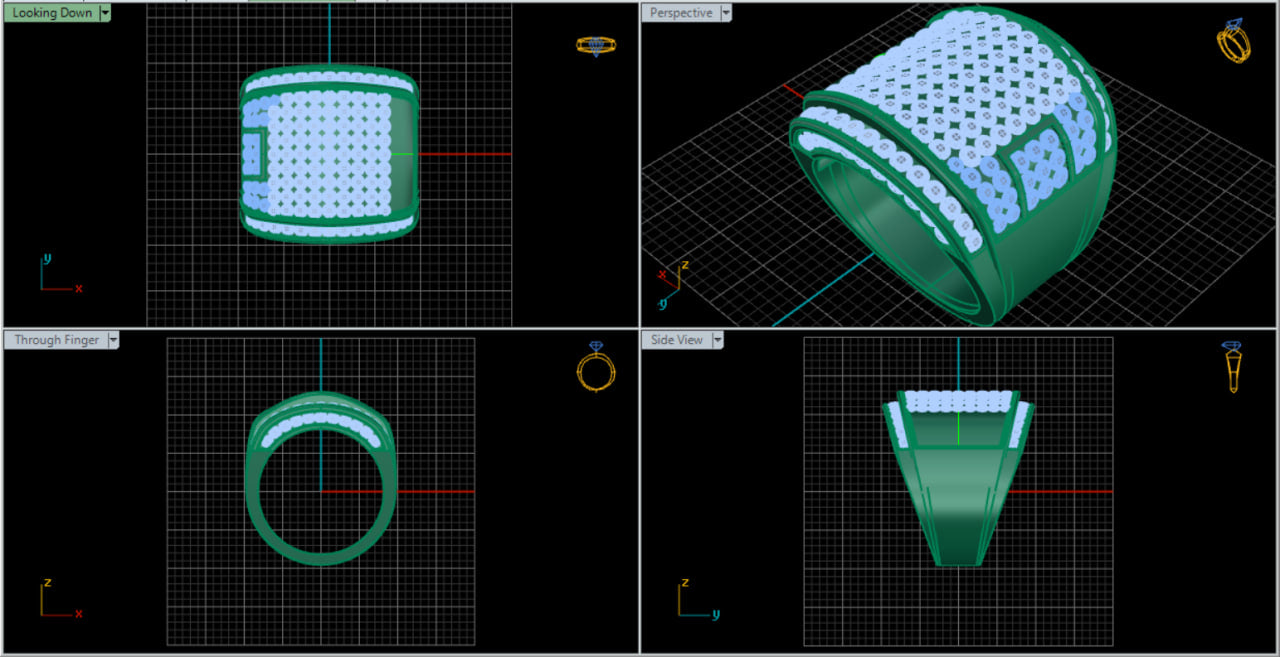Click the Side View viewport title

point(677,340)
